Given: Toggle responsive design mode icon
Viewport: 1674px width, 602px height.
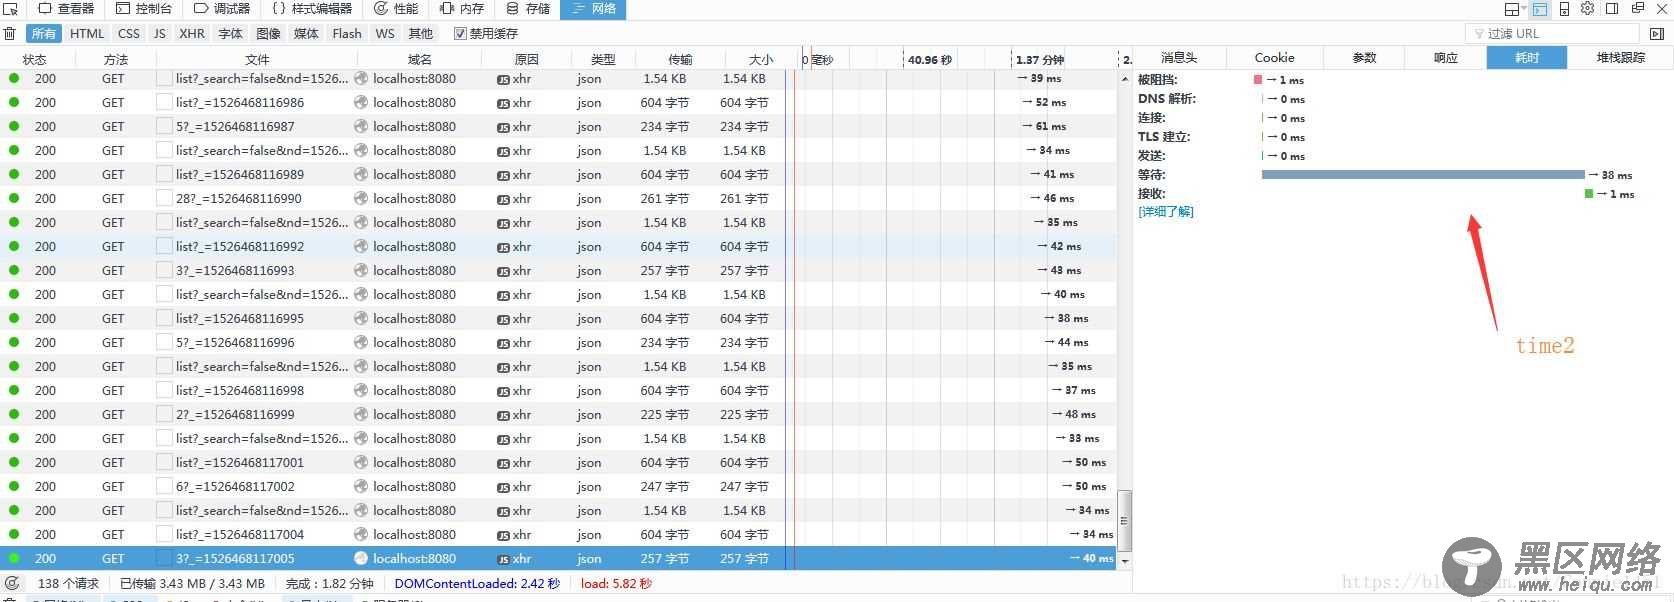Looking at the screenshot, I should (1564, 9).
